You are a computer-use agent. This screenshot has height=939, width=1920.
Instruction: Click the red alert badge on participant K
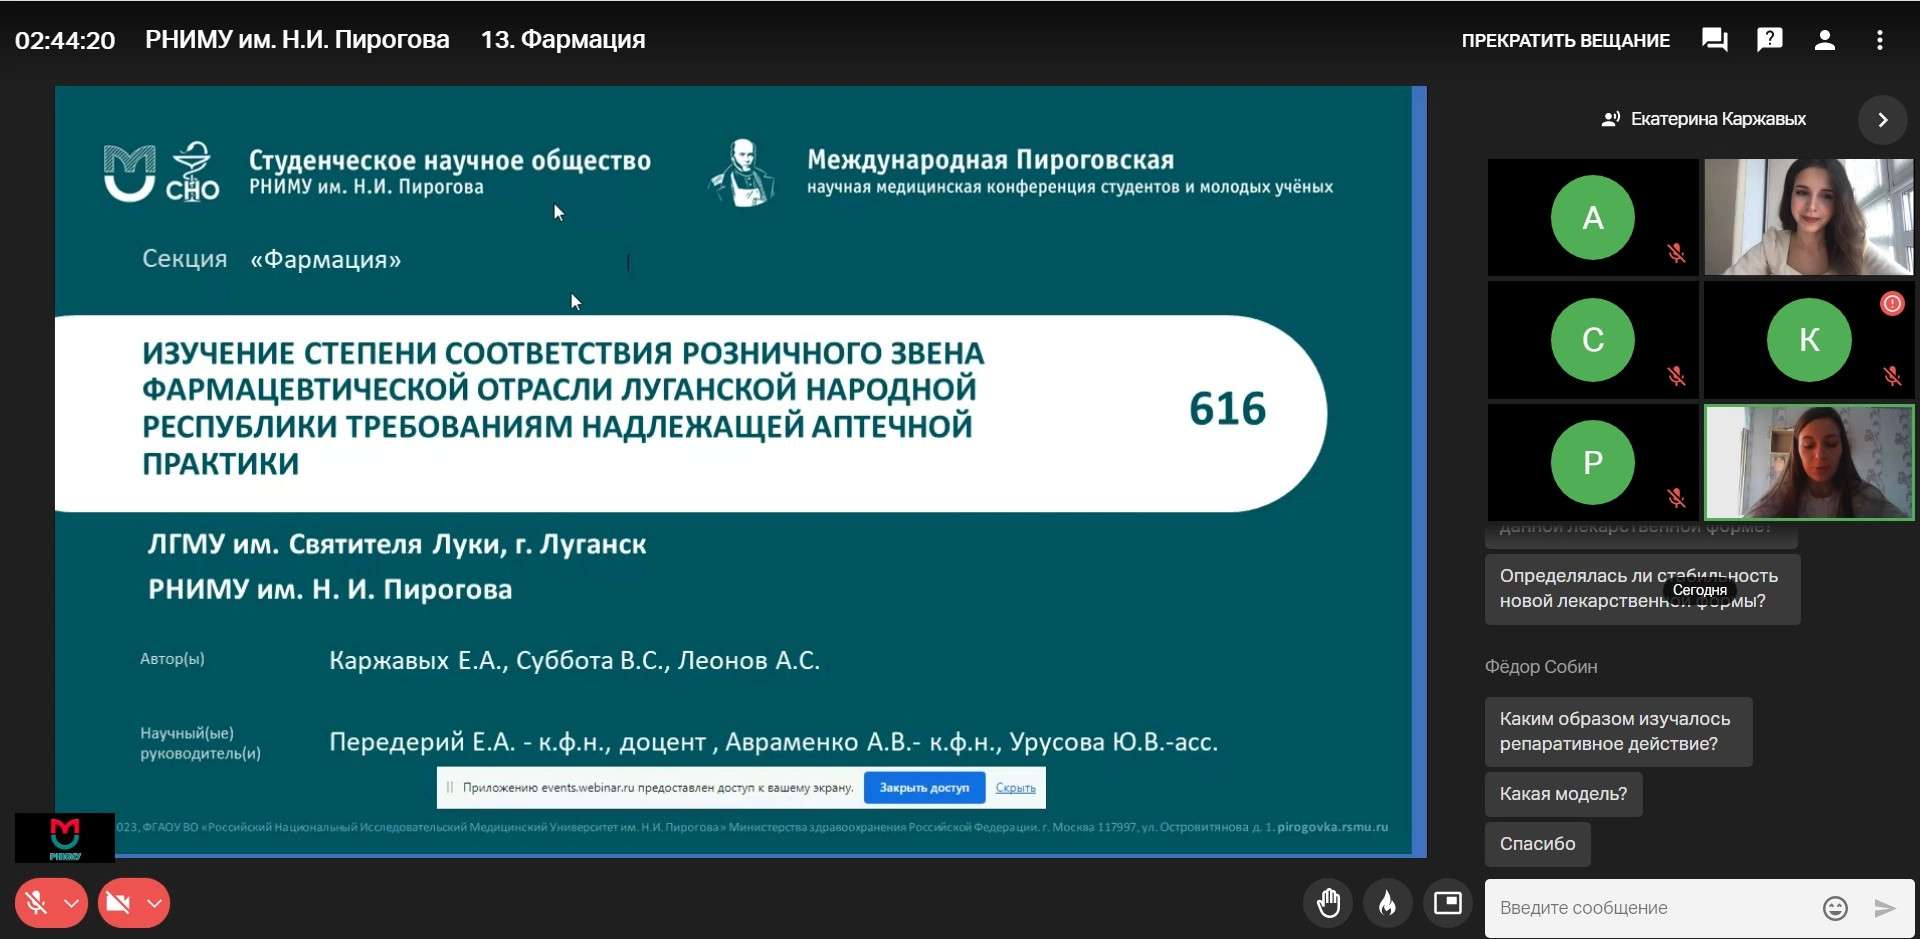[1892, 304]
